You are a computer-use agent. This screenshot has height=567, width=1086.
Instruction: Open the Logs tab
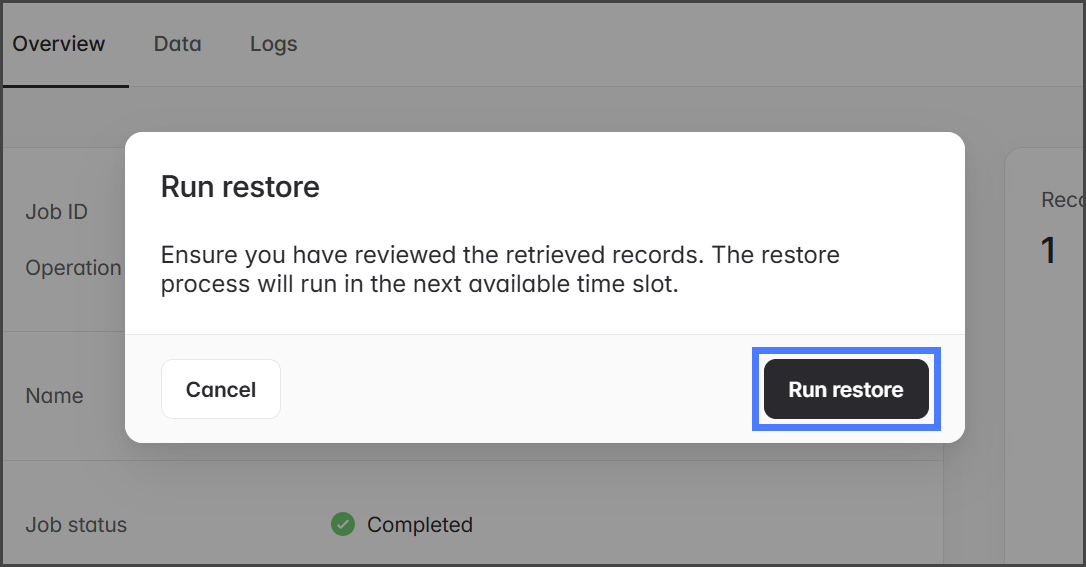[273, 44]
